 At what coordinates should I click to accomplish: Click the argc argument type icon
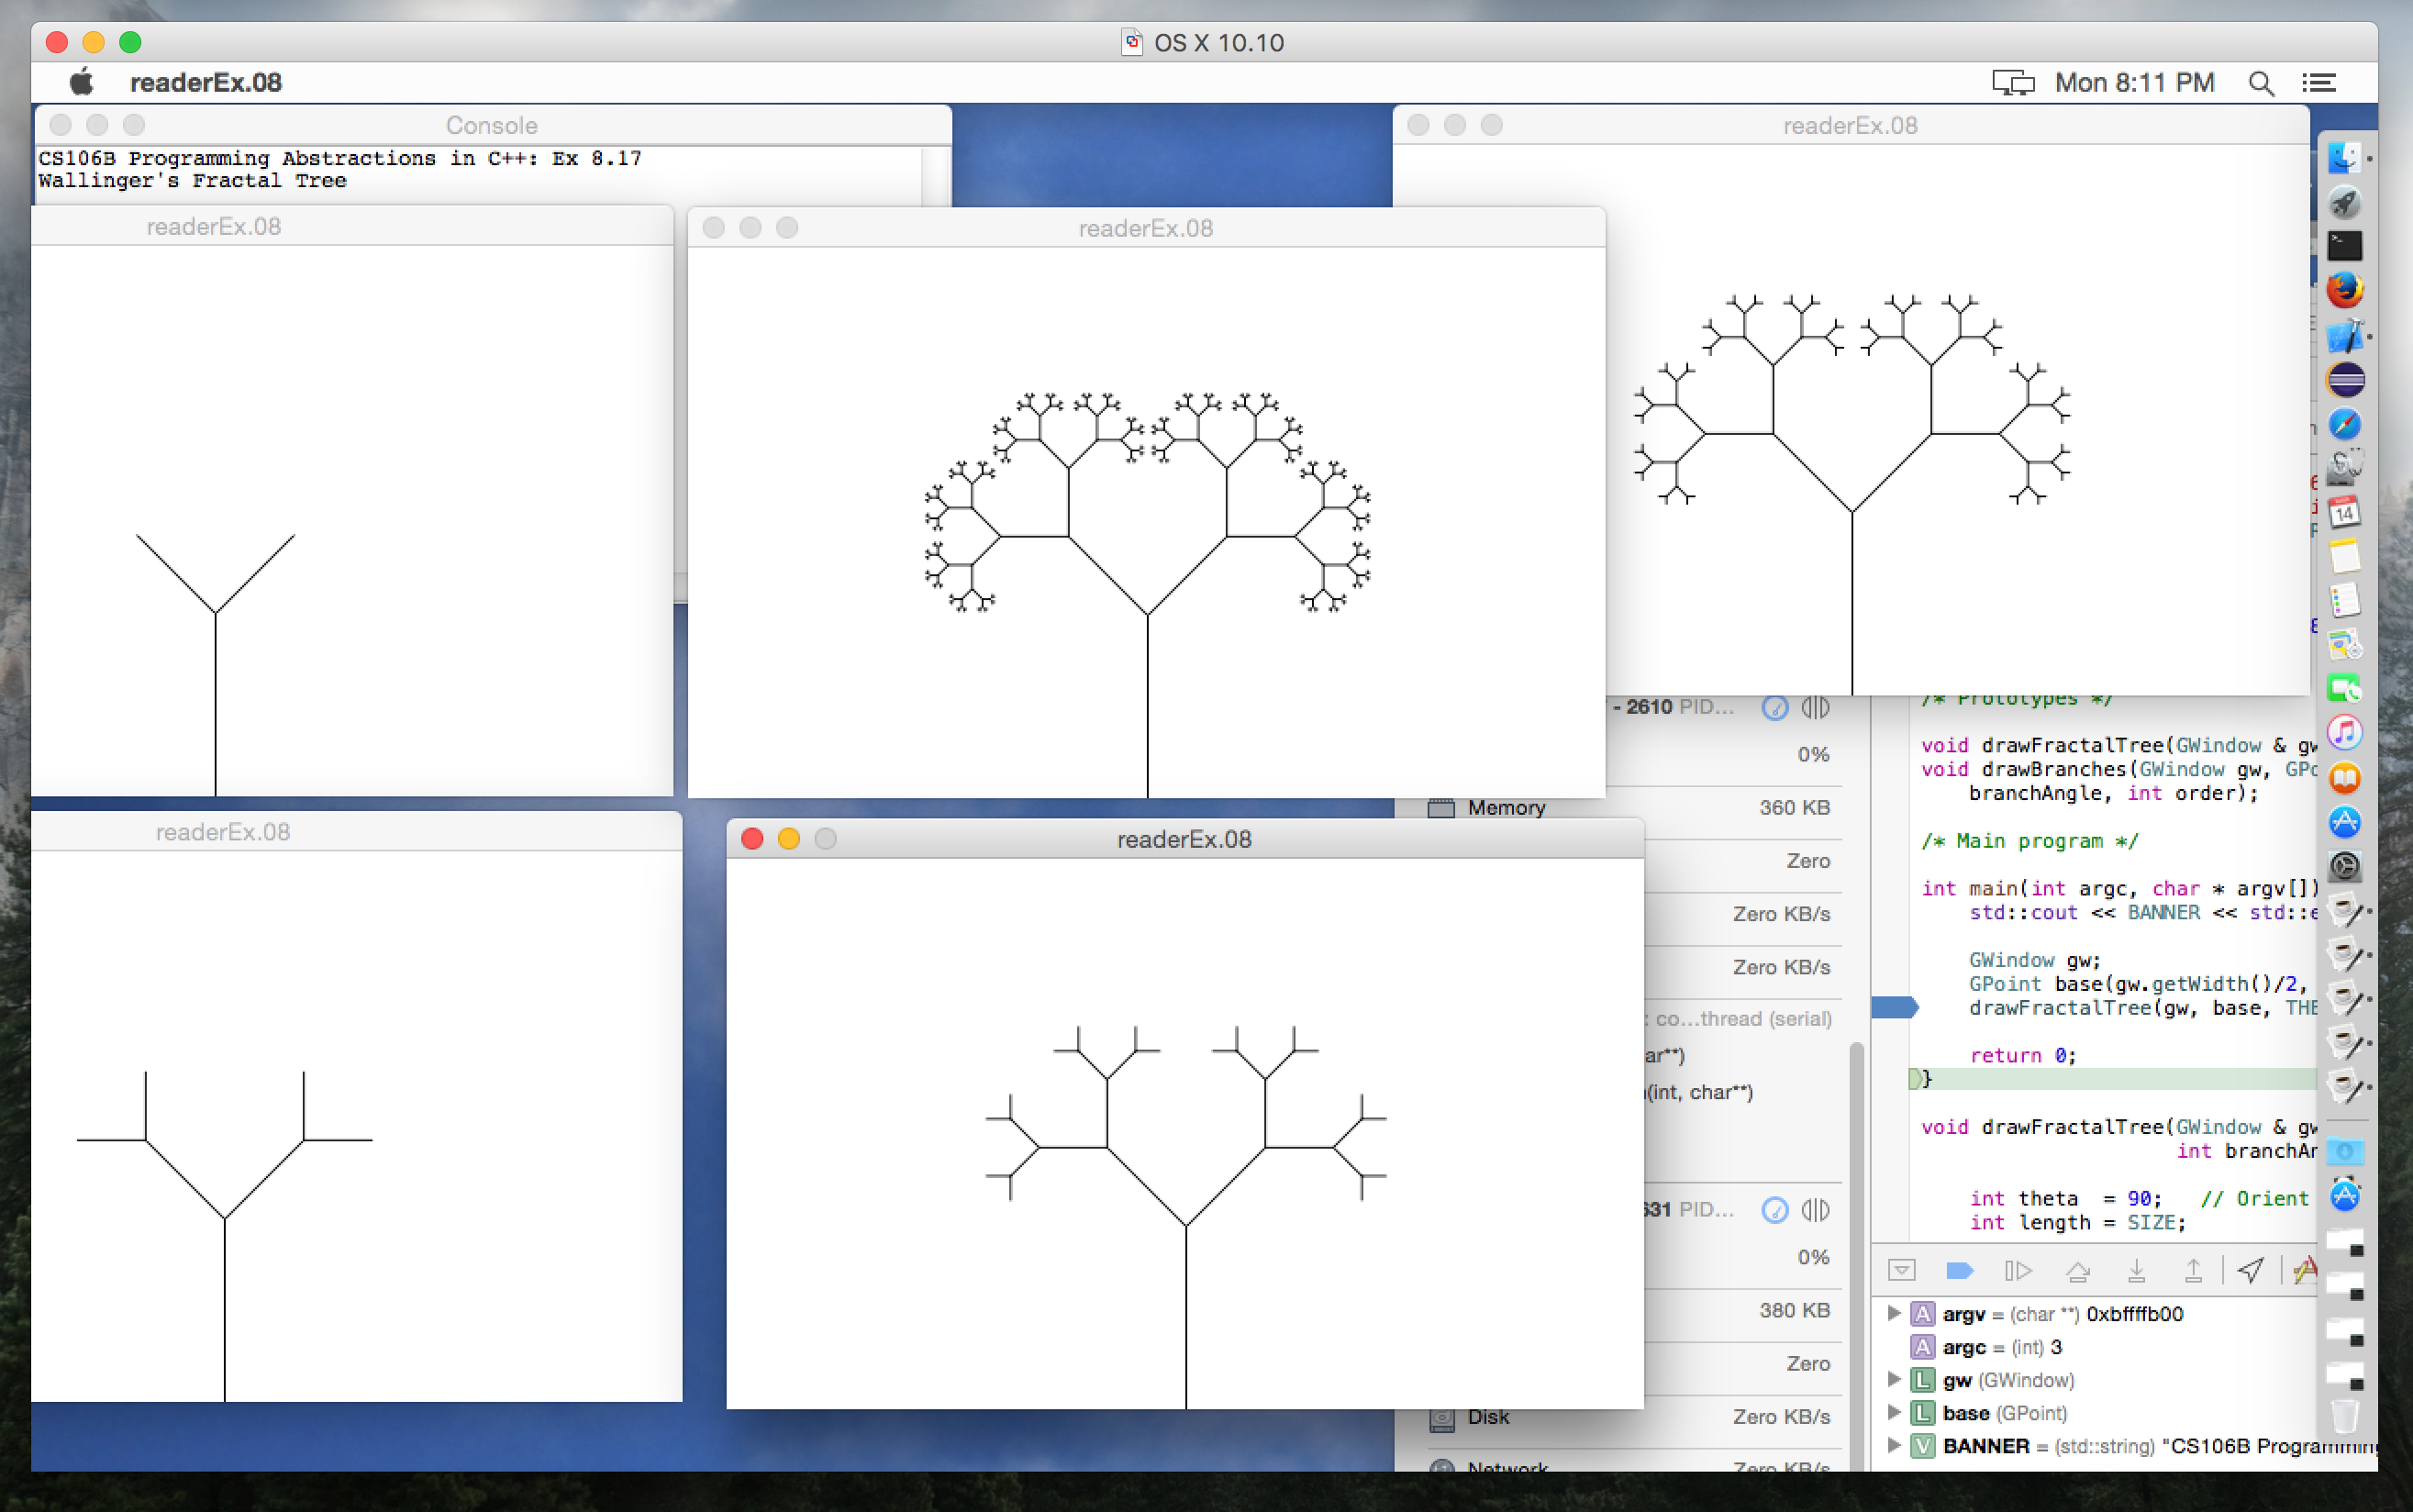coord(1922,1347)
